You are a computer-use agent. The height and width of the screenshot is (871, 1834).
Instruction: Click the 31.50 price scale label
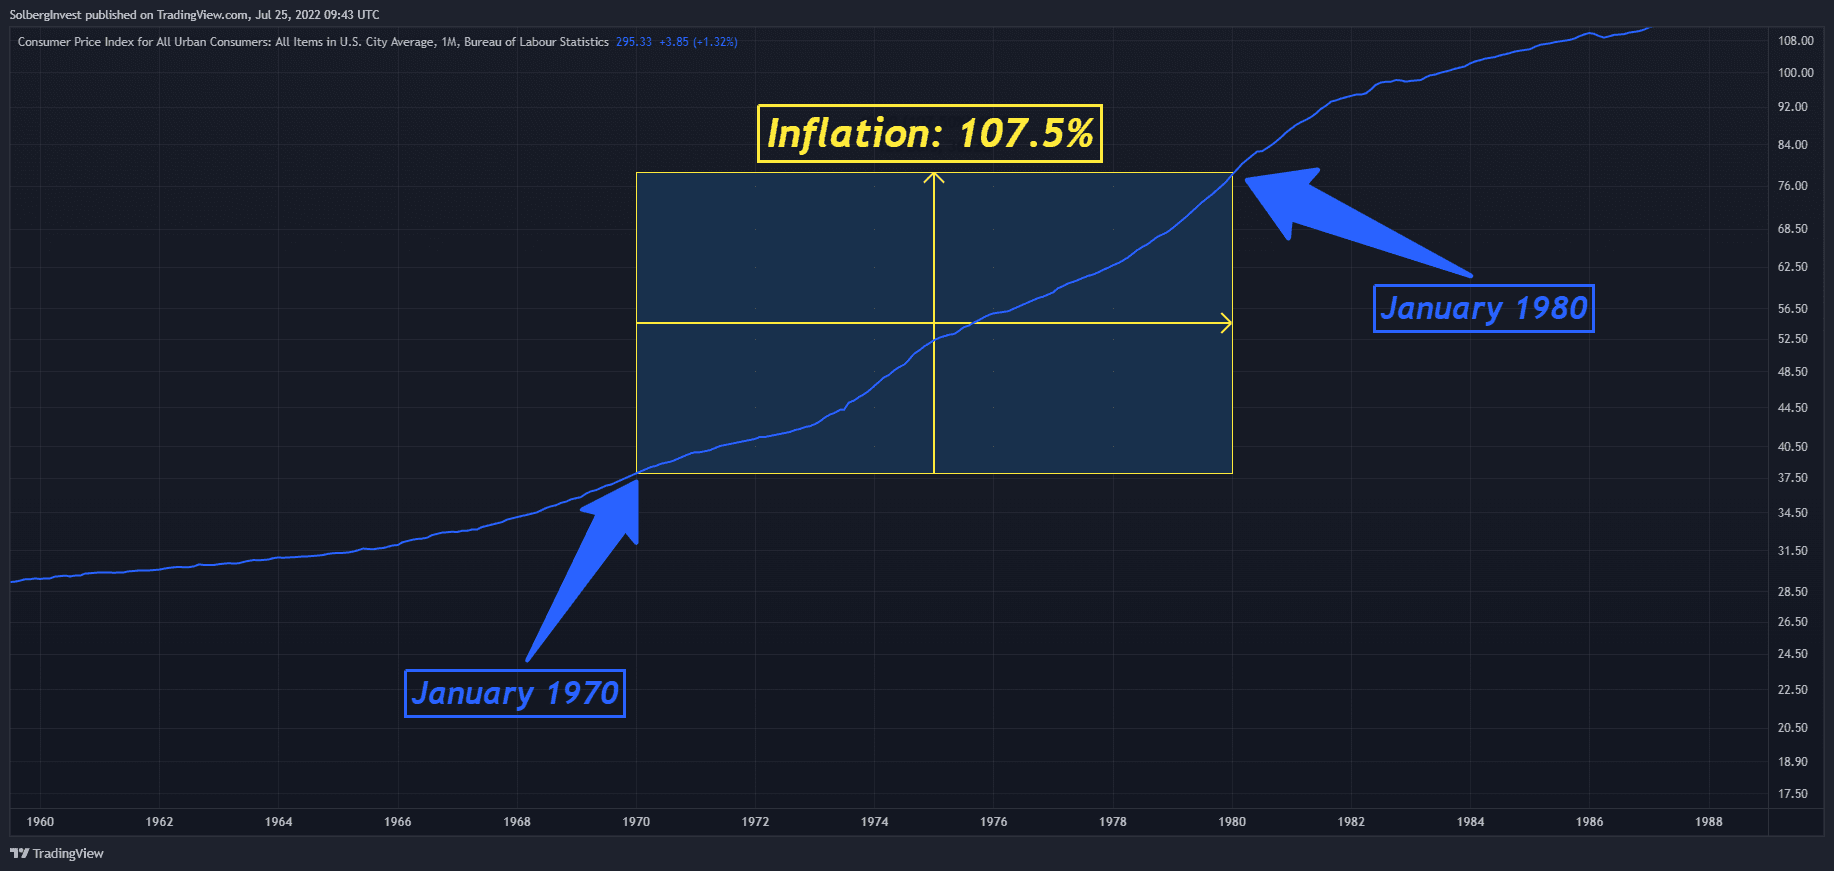click(x=1793, y=551)
